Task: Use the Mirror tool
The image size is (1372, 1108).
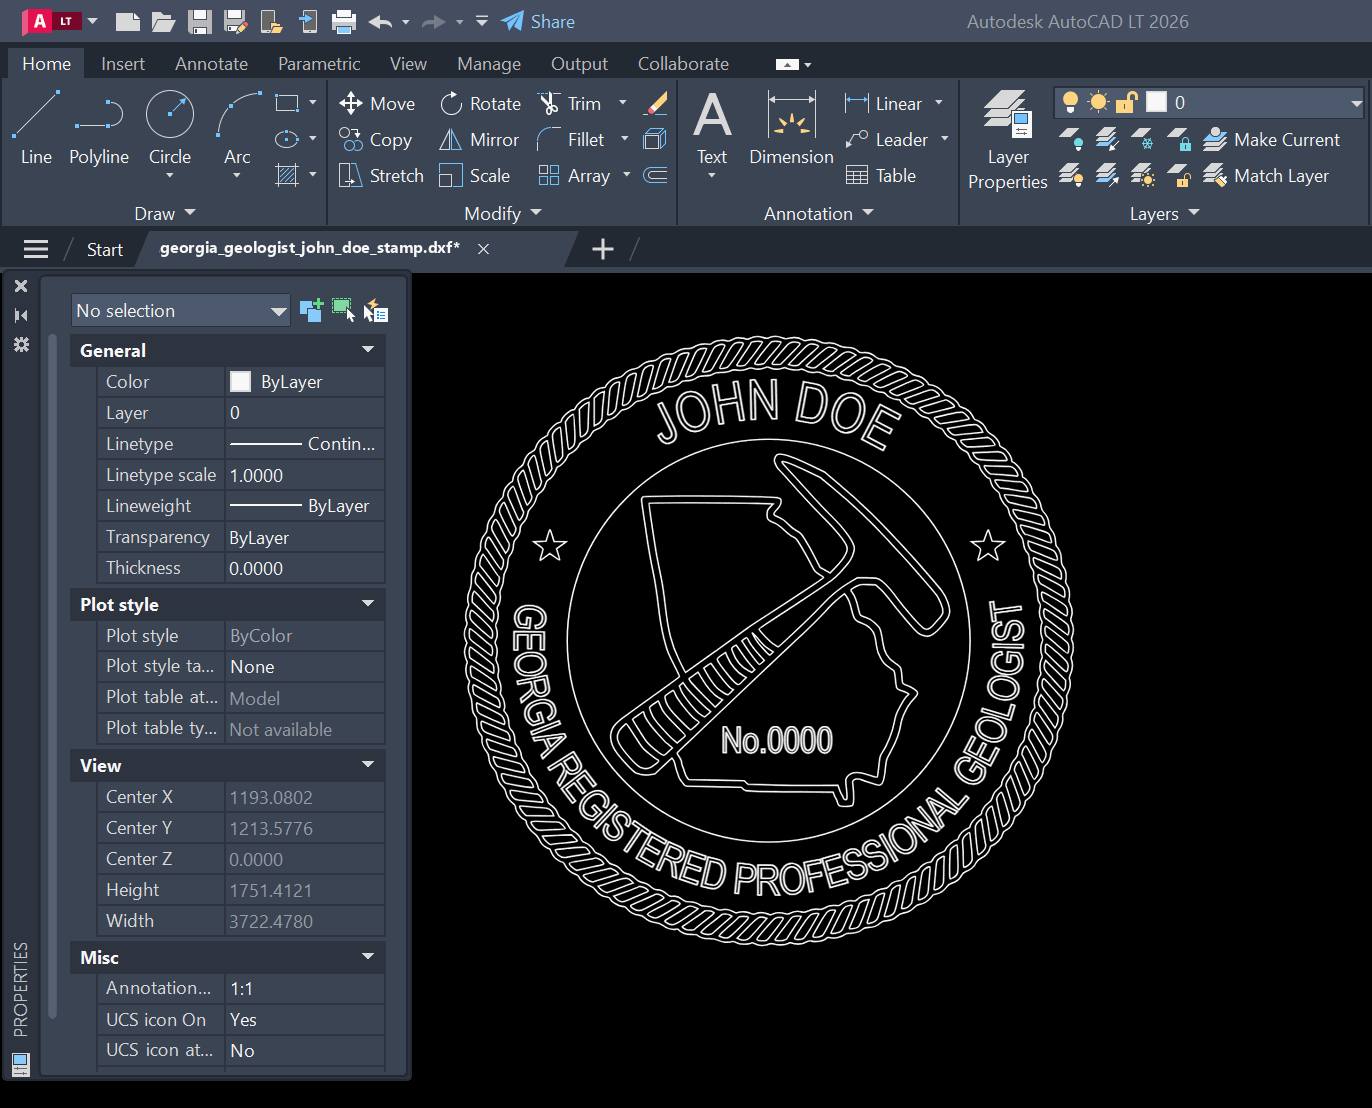Action: coord(480,140)
